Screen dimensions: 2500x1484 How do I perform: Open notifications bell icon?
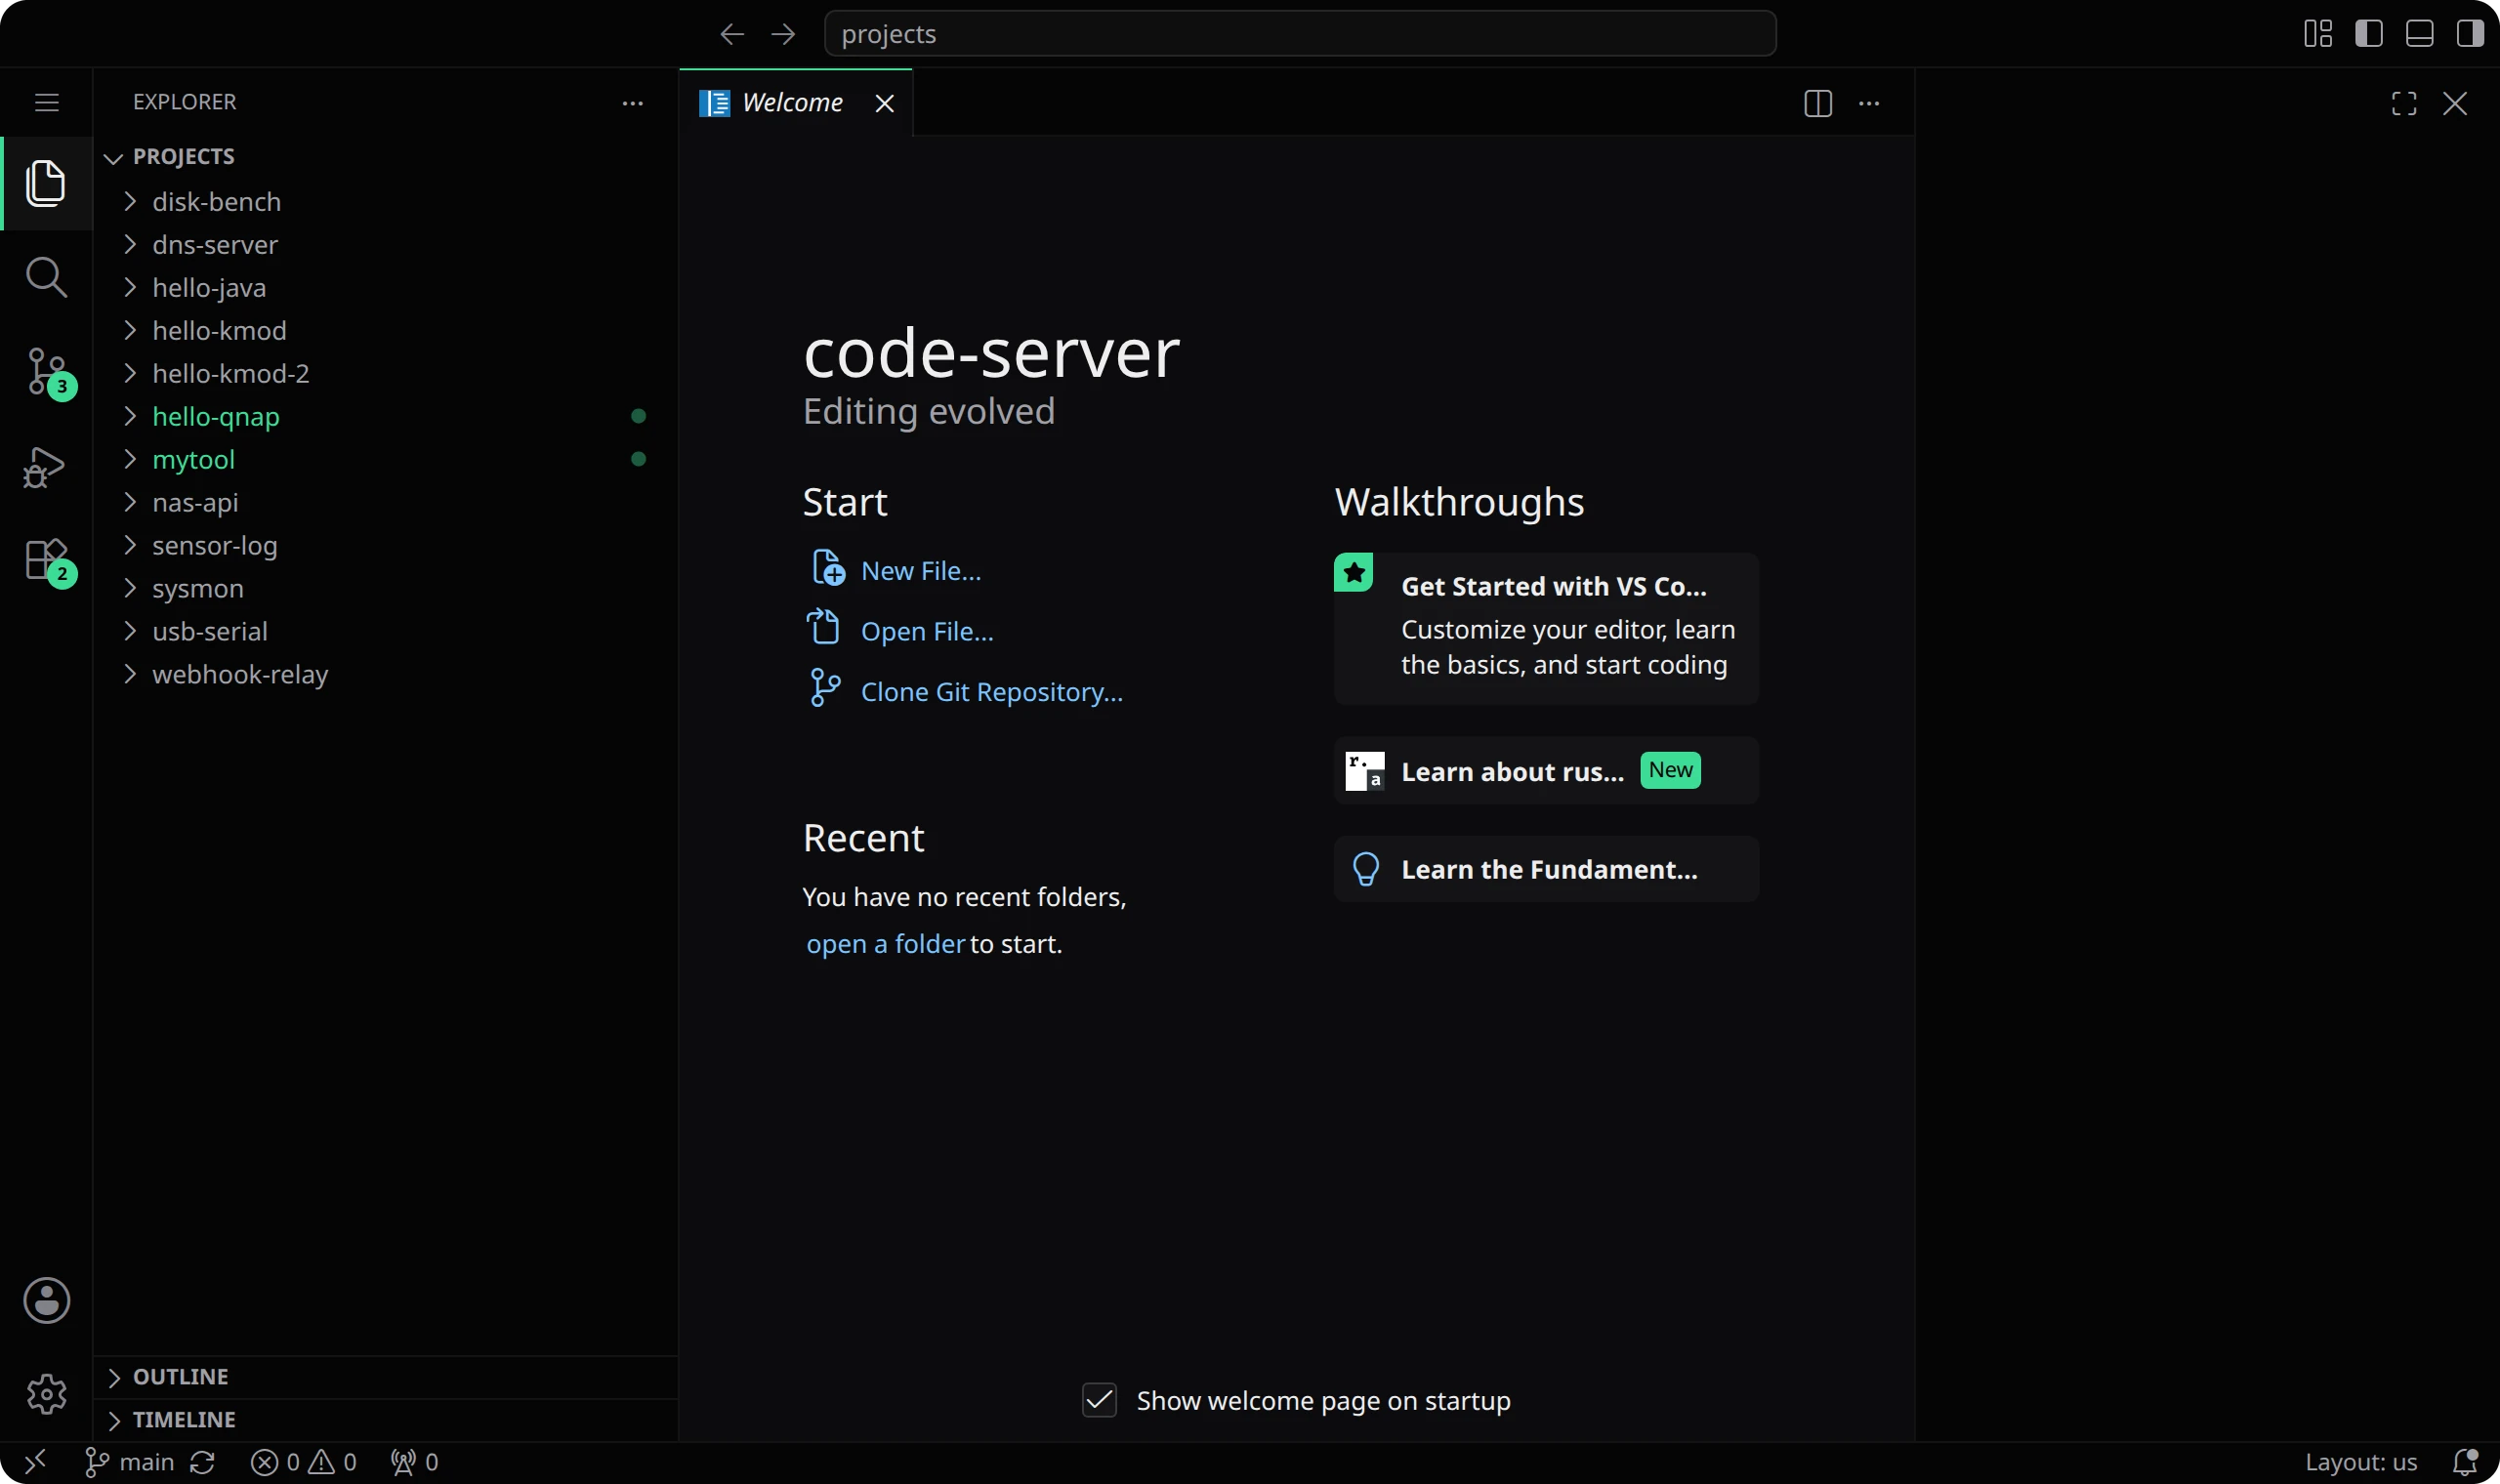click(2465, 1462)
